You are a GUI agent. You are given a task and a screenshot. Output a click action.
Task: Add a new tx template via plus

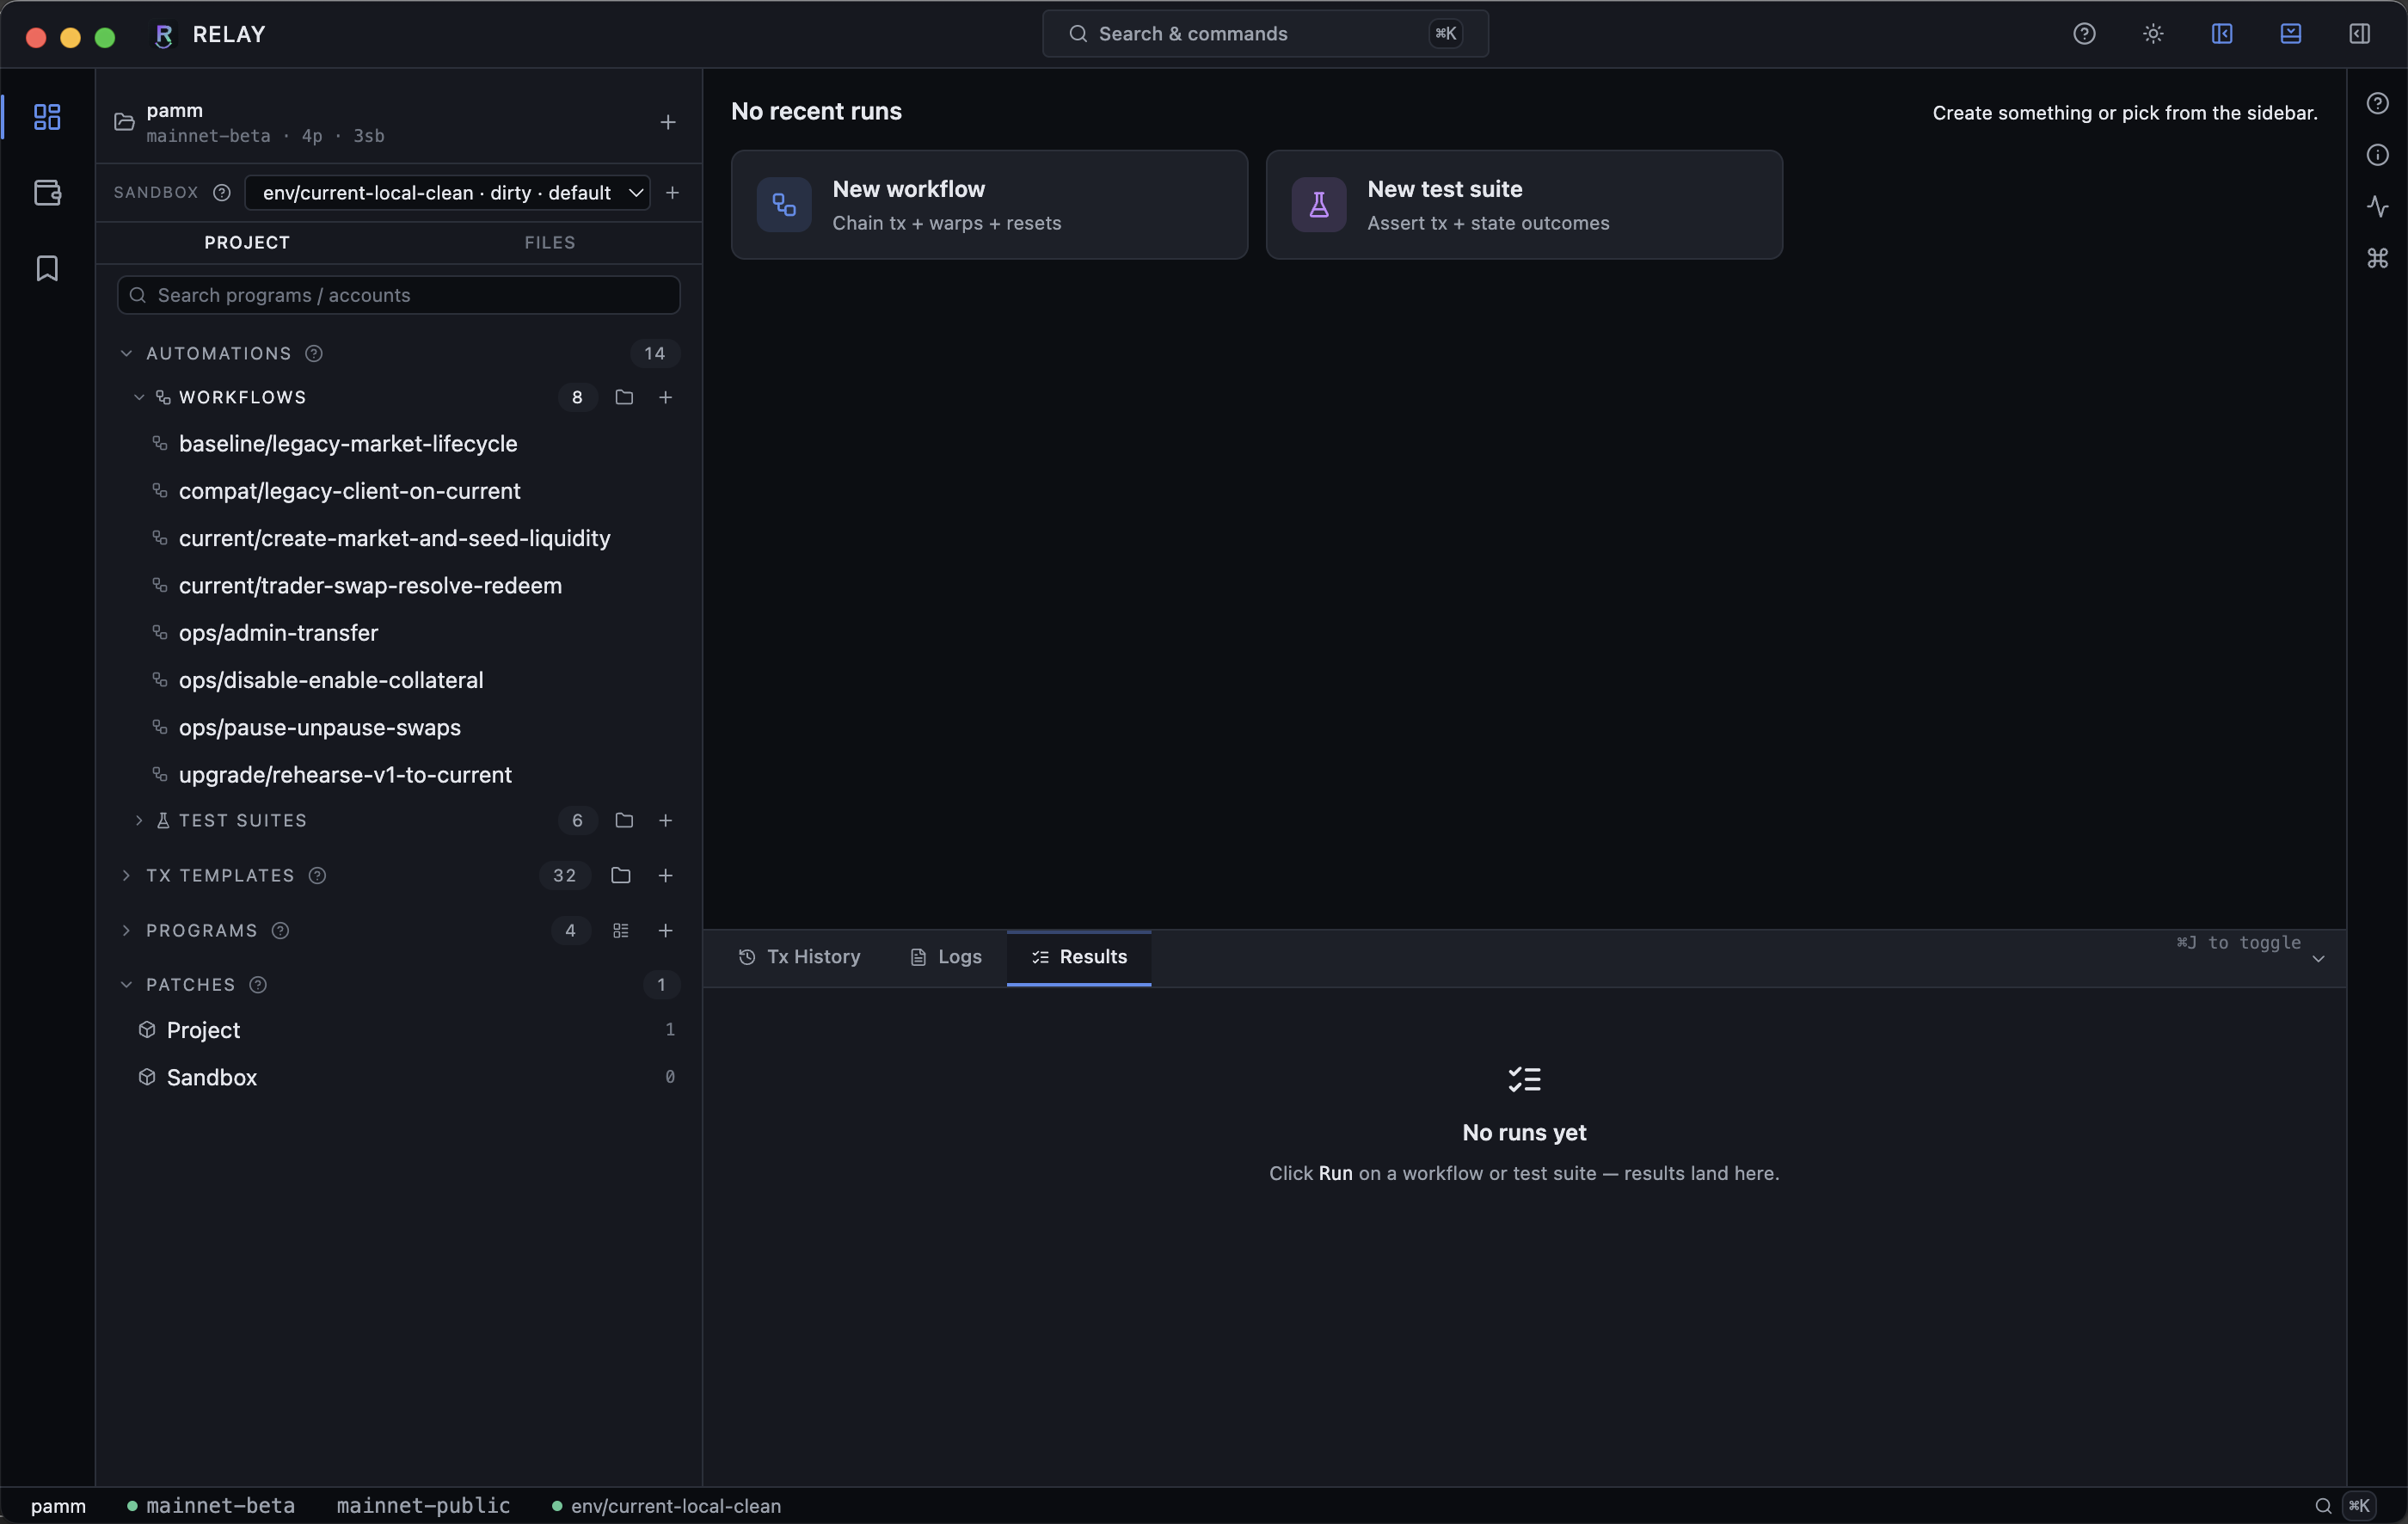coord(665,875)
